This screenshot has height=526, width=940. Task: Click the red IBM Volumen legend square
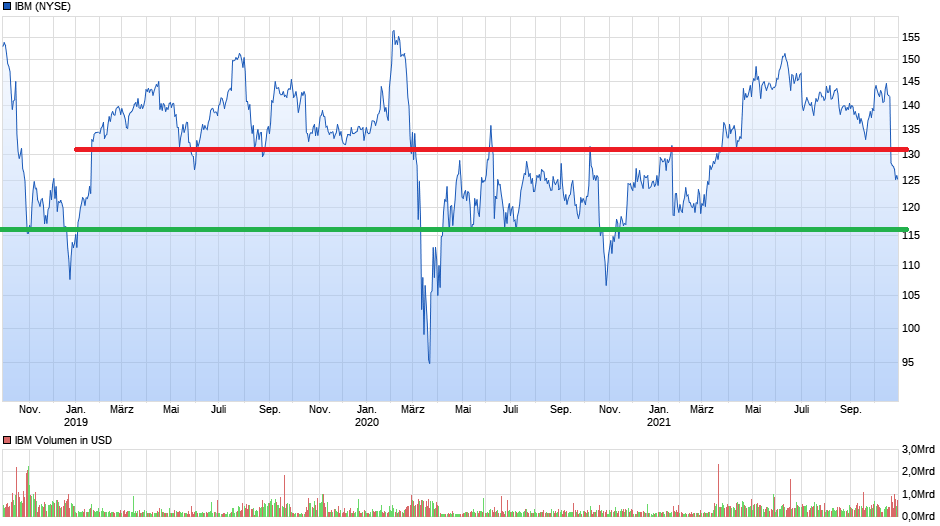(x=7, y=440)
